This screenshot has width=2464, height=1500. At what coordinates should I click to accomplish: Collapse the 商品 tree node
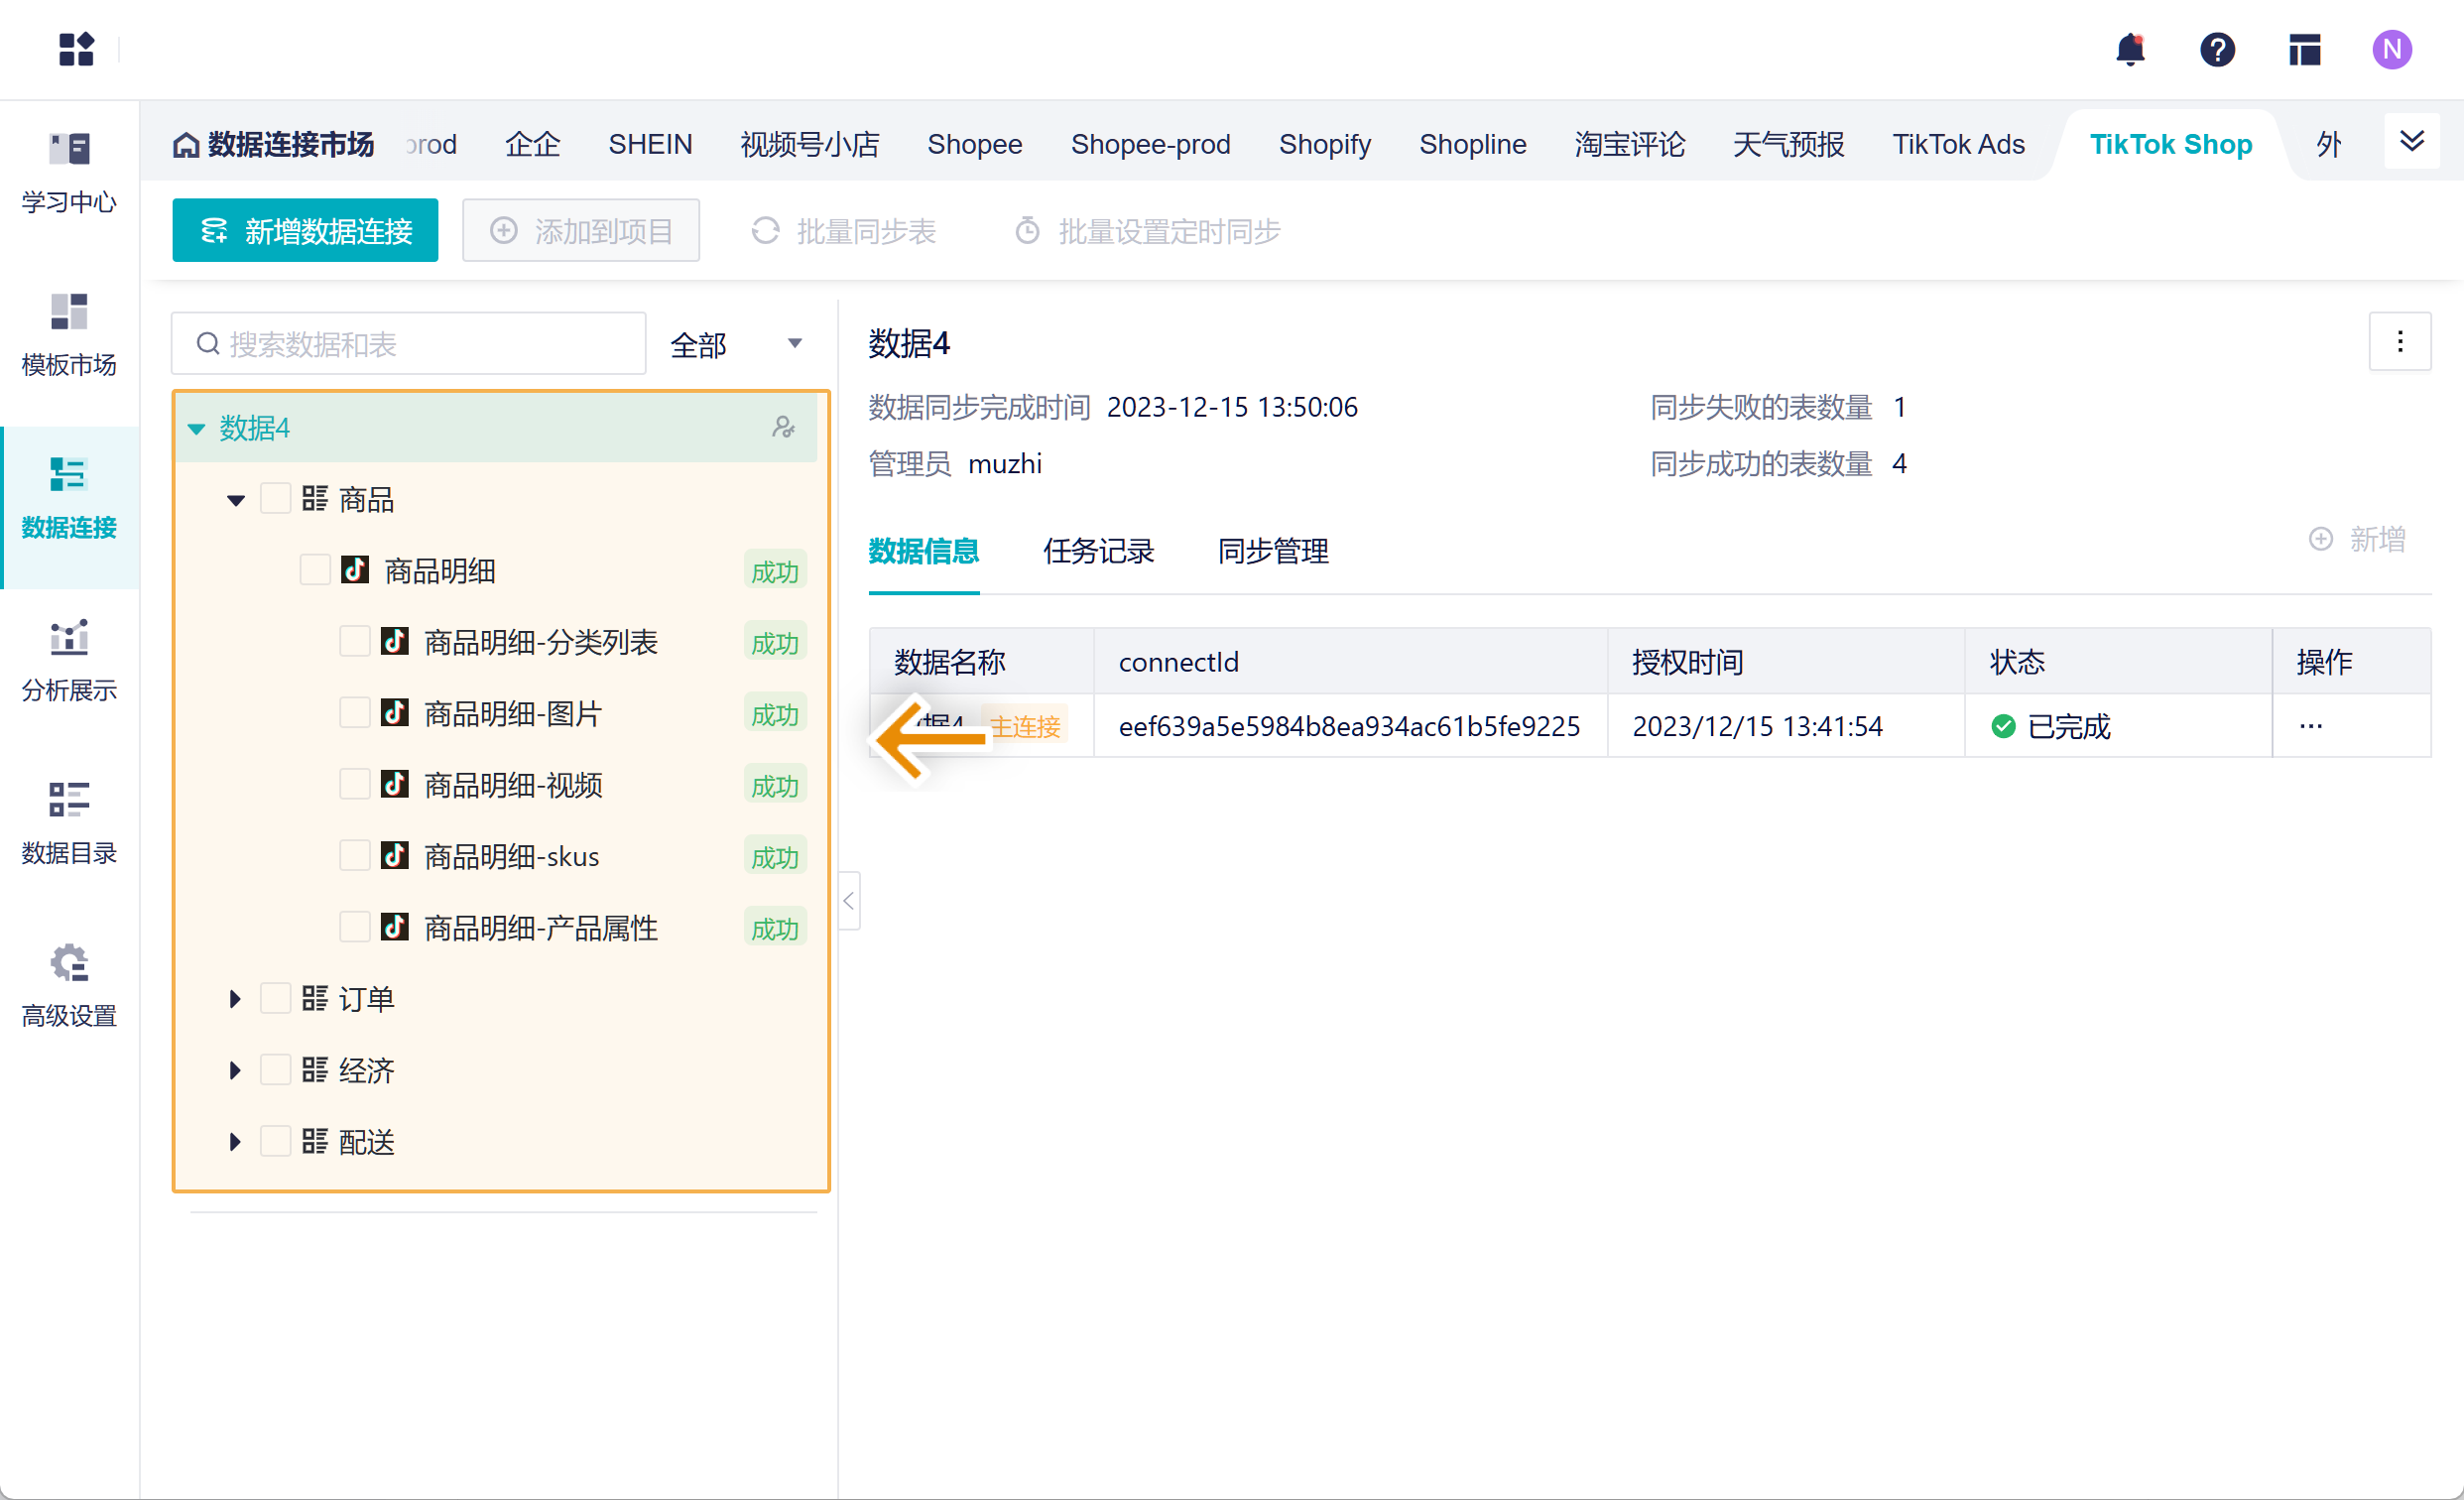235,500
